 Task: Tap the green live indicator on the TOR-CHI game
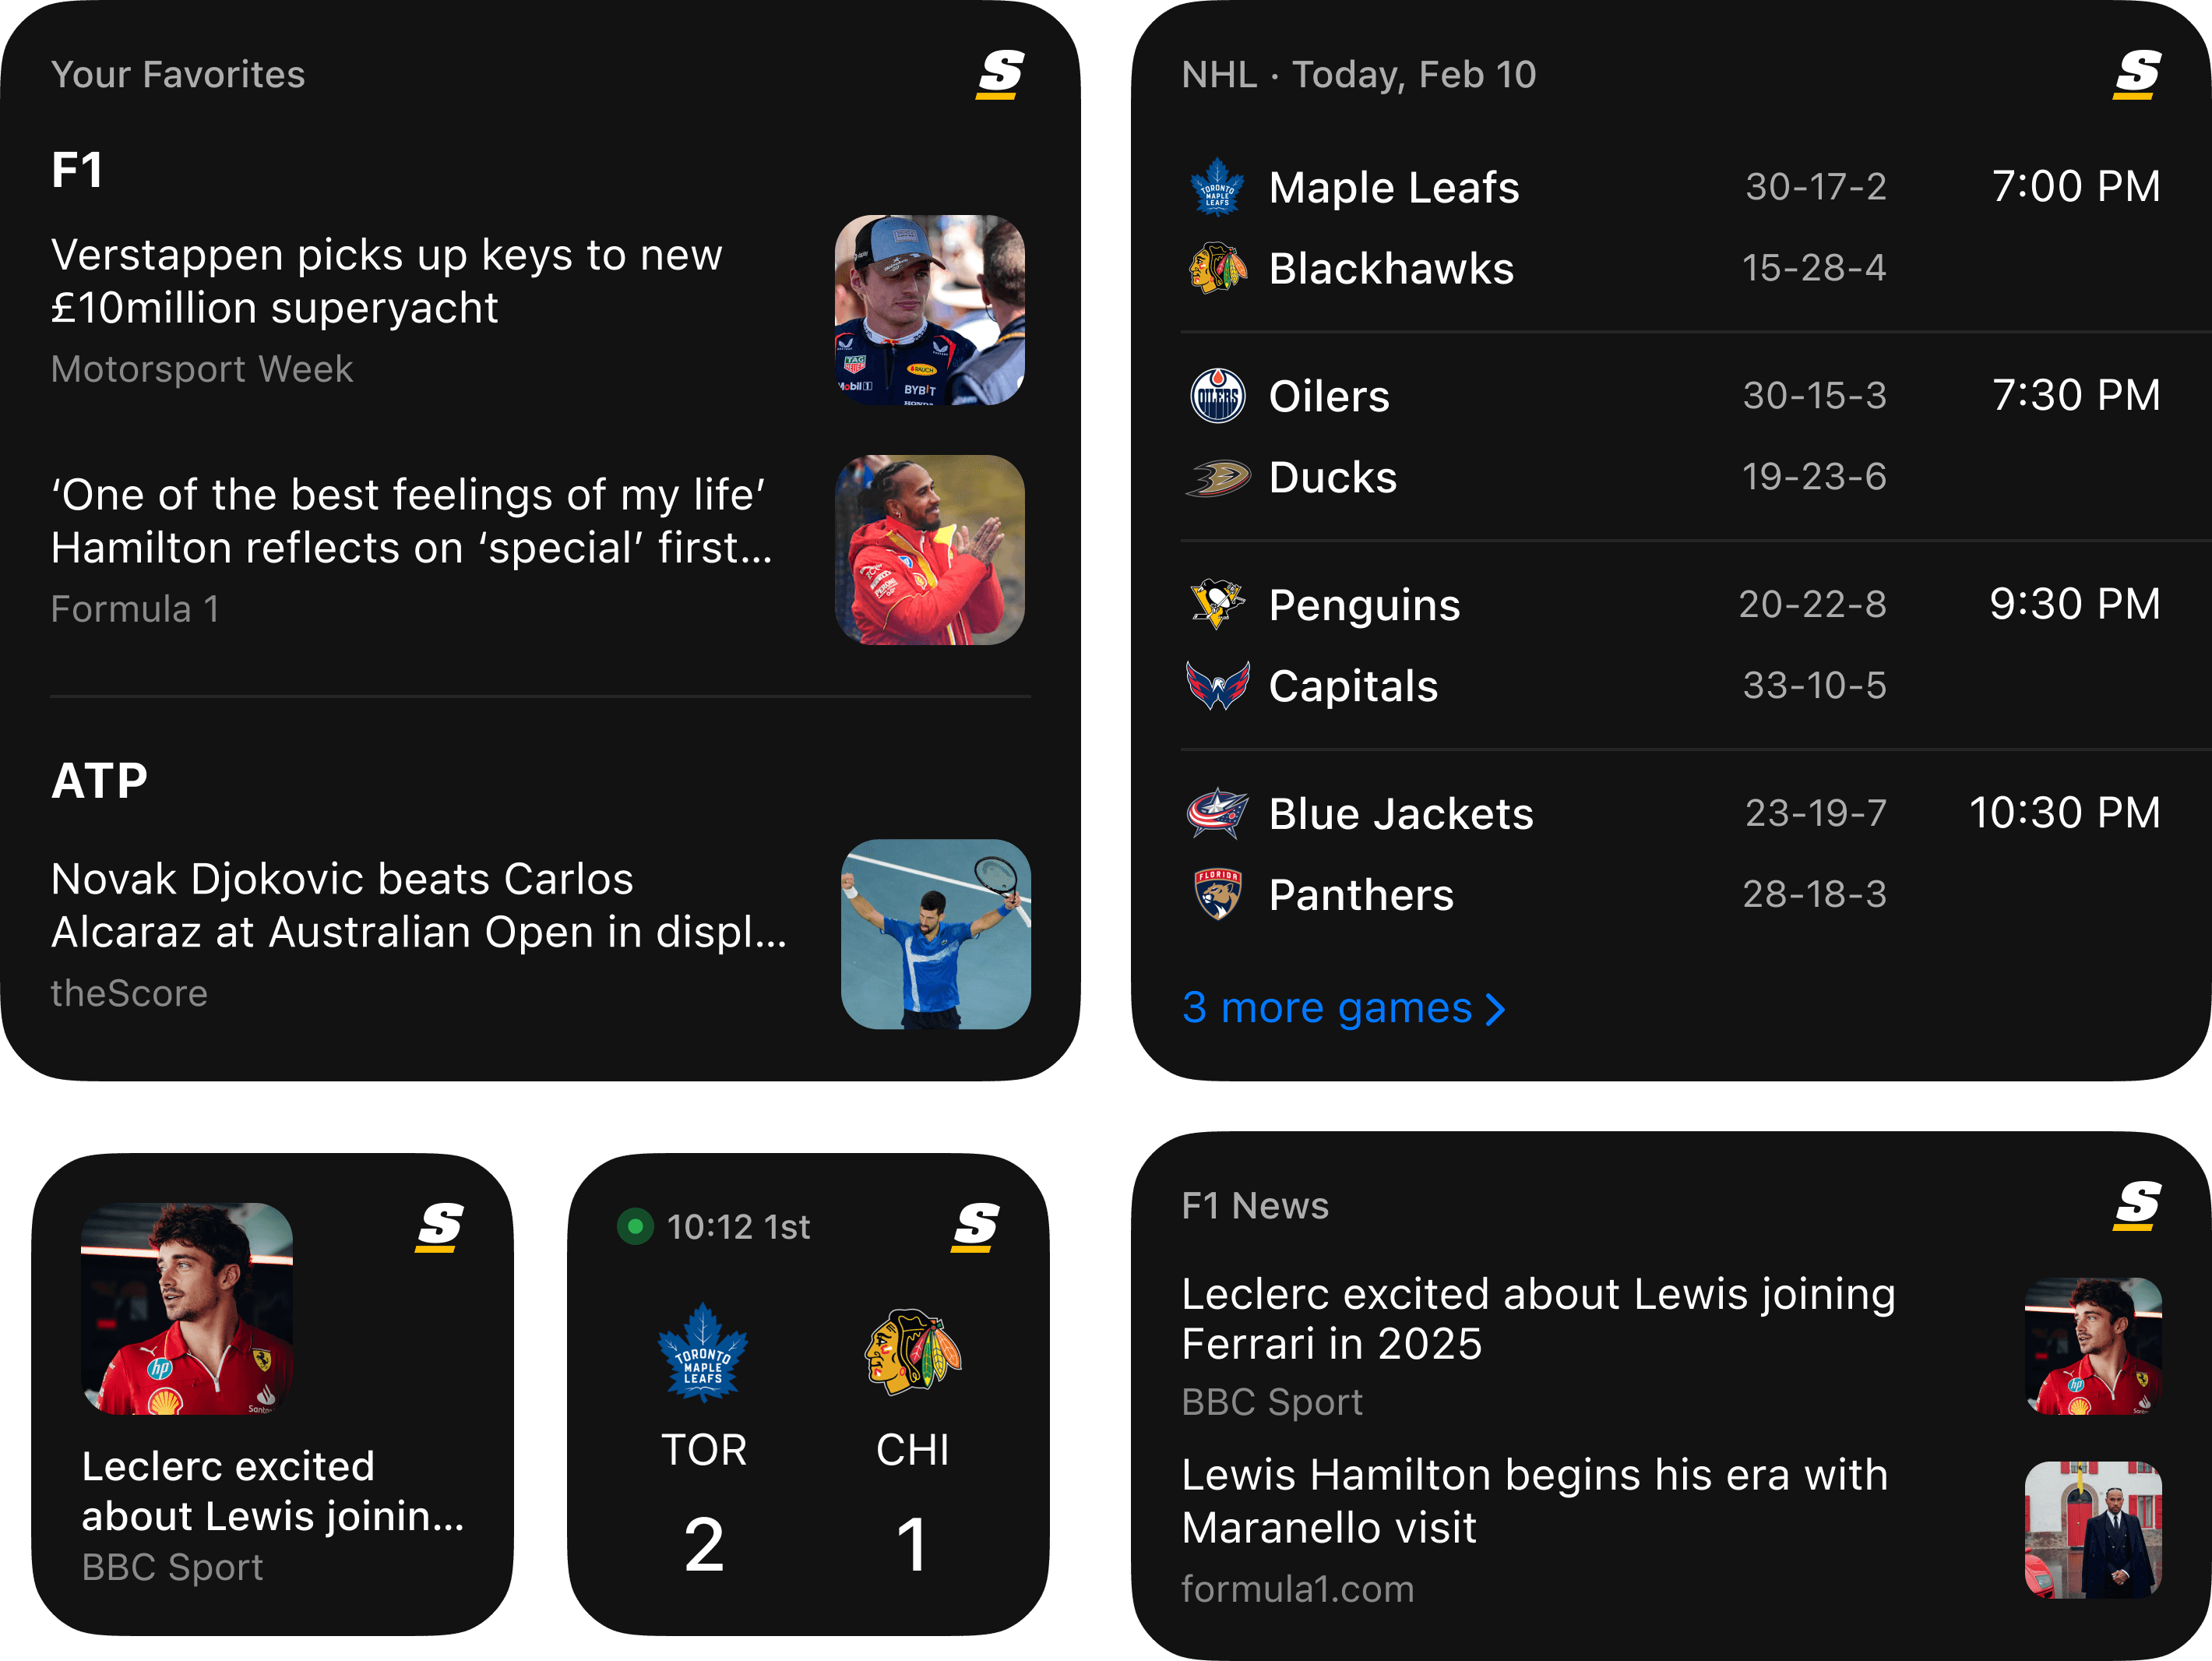coord(636,1228)
